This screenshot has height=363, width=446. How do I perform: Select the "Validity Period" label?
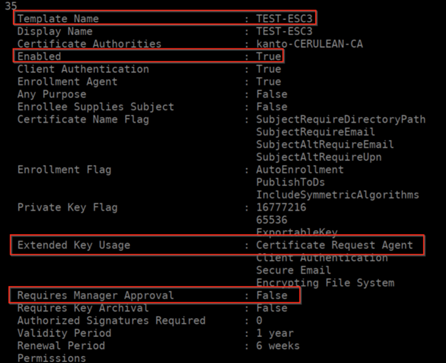pyautogui.click(x=64, y=333)
